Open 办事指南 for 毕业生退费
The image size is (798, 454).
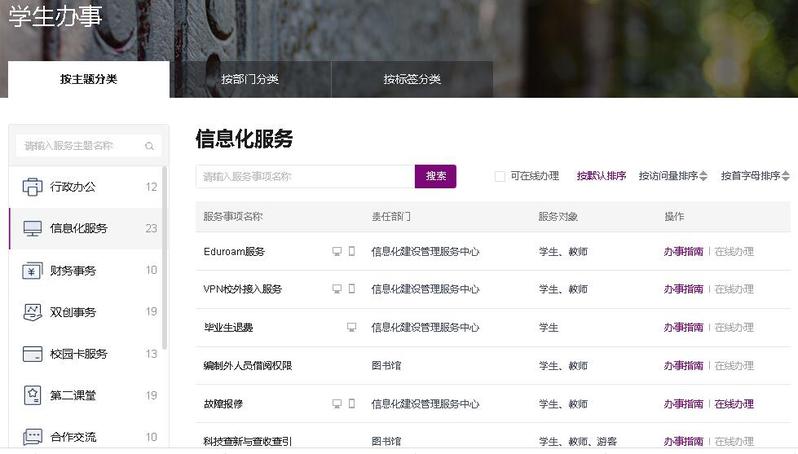coord(683,327)
